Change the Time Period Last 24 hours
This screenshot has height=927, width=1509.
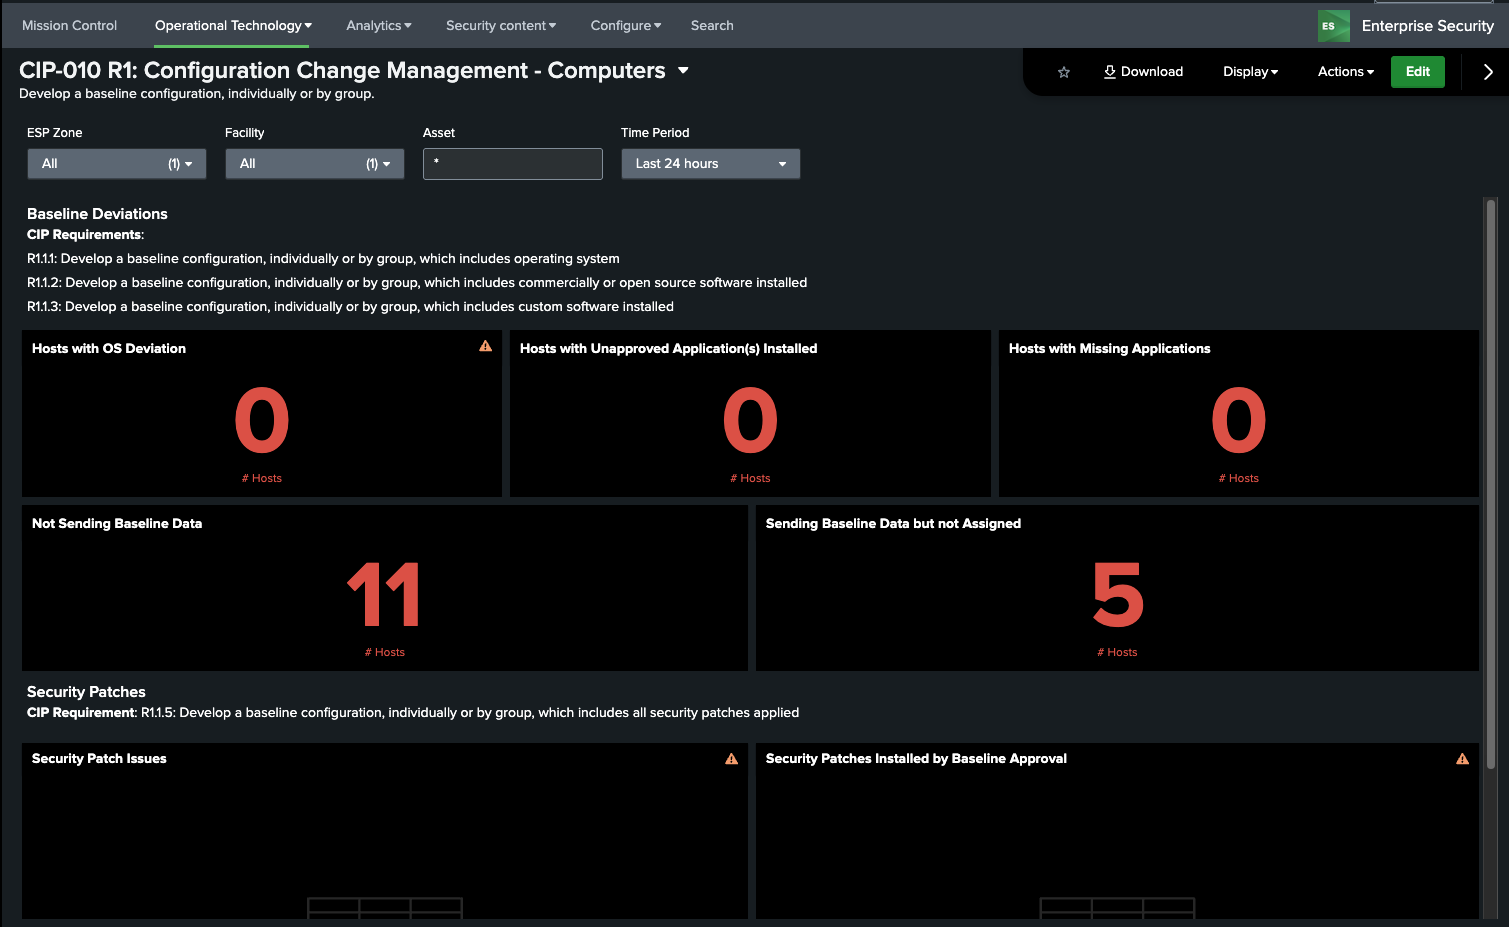tap(710, 164)
